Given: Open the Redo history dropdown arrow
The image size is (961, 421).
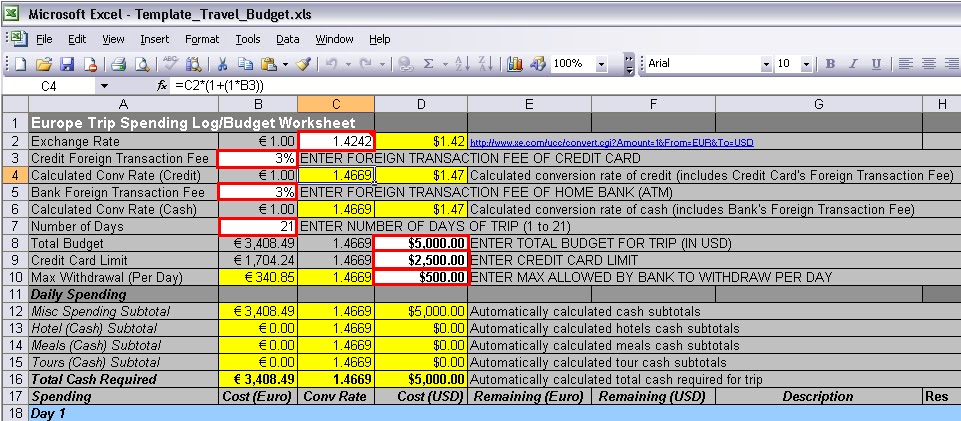Looking at the screenshot, I should 382,64.
